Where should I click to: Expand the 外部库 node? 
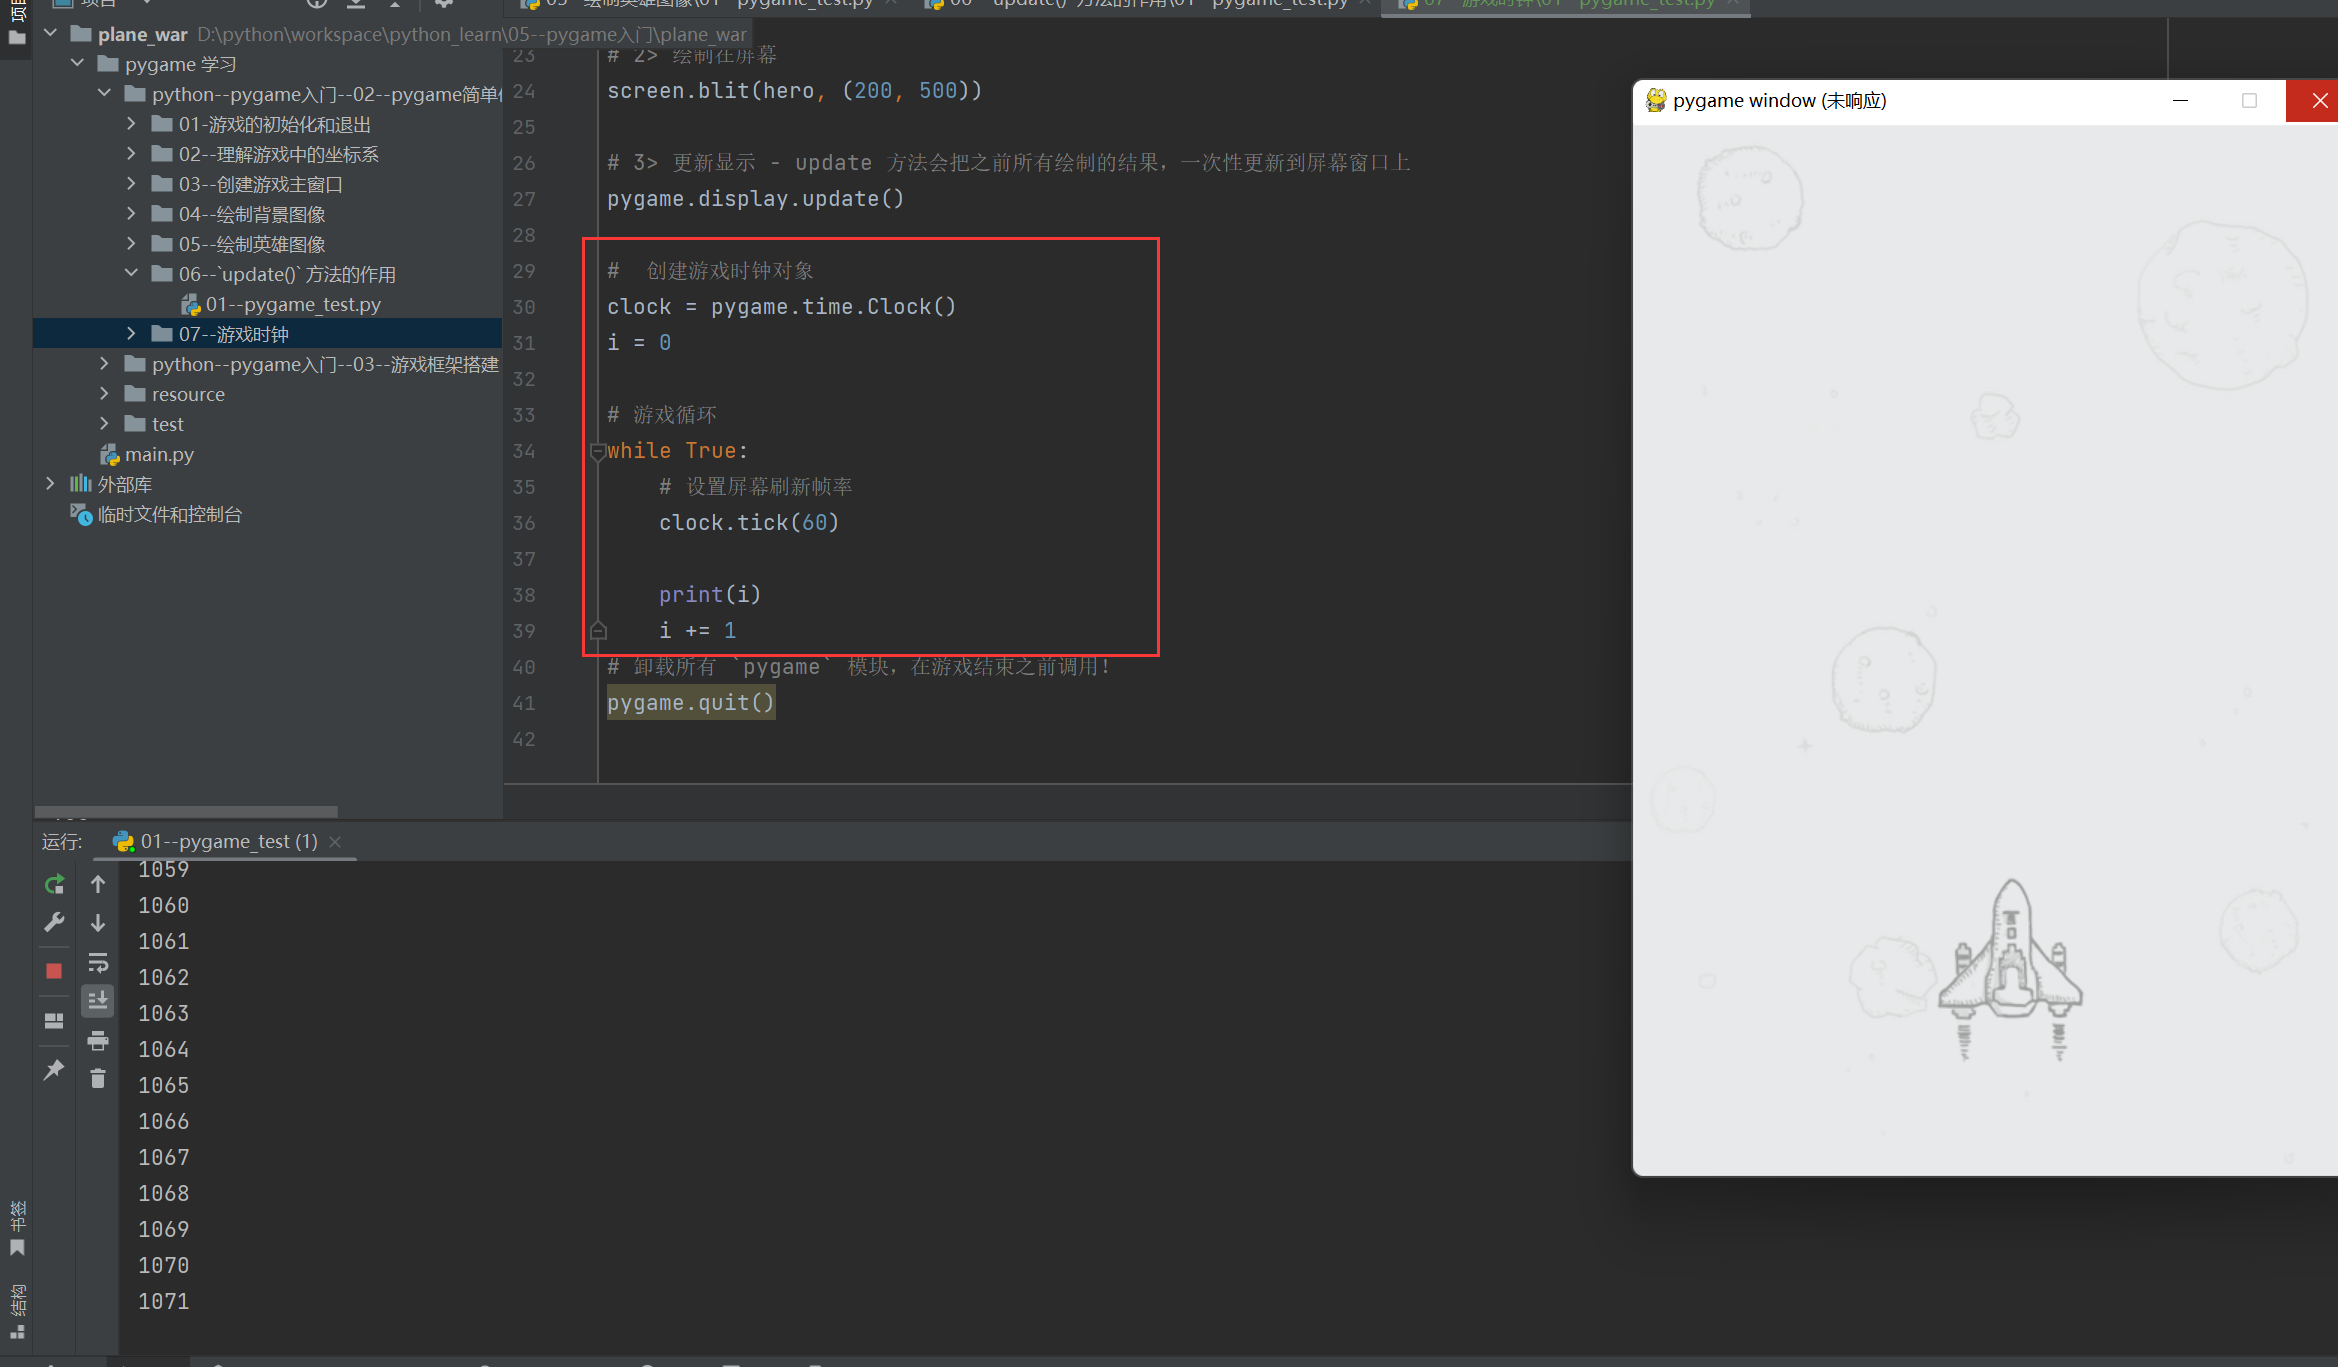[50, 483]
